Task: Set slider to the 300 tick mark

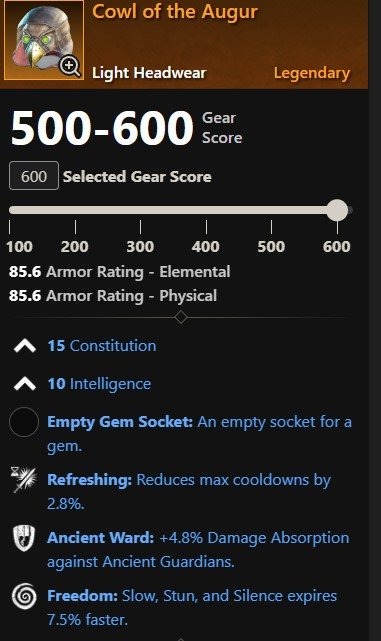Action: click(x=141, y=227)
